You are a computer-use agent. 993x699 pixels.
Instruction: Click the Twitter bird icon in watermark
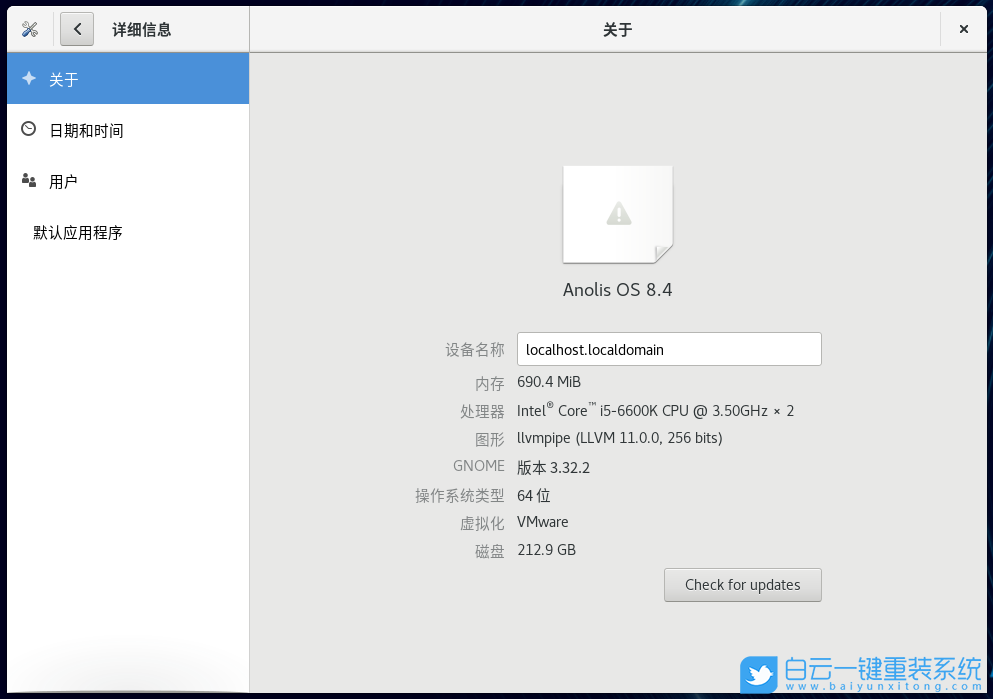(x=760, y=675)
